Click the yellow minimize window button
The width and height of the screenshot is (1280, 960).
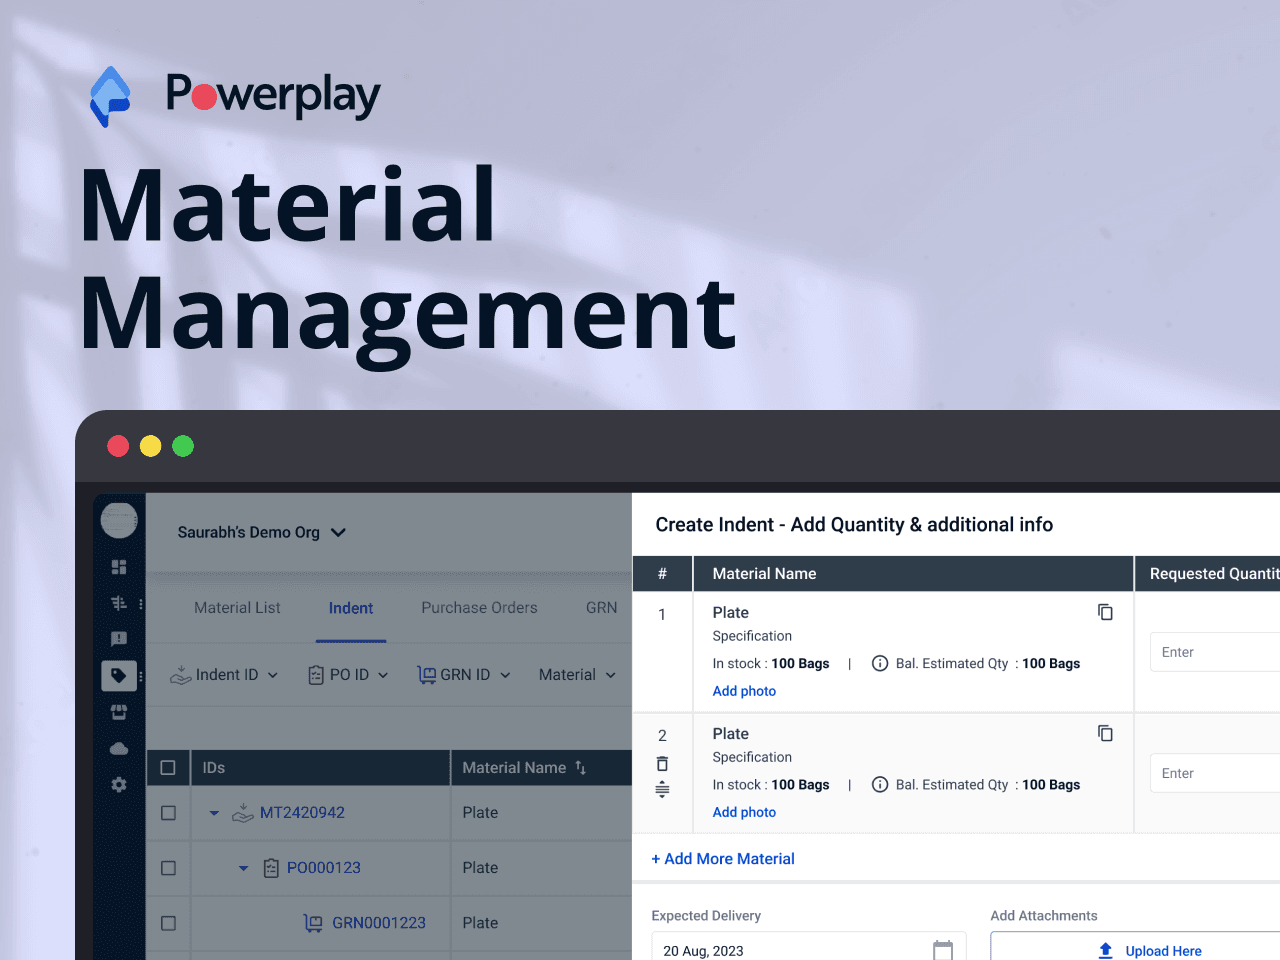pos(150,446)
